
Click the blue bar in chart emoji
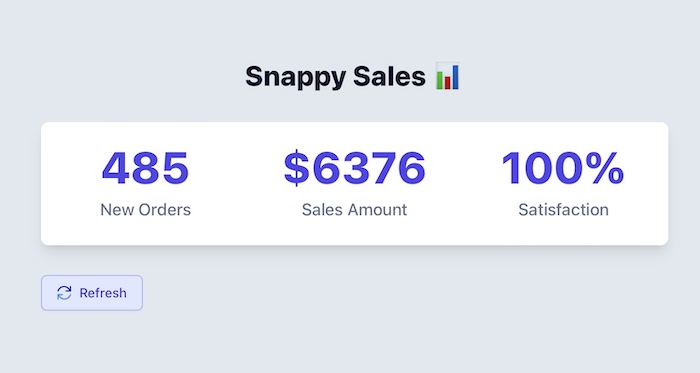[x=454, y=77]
